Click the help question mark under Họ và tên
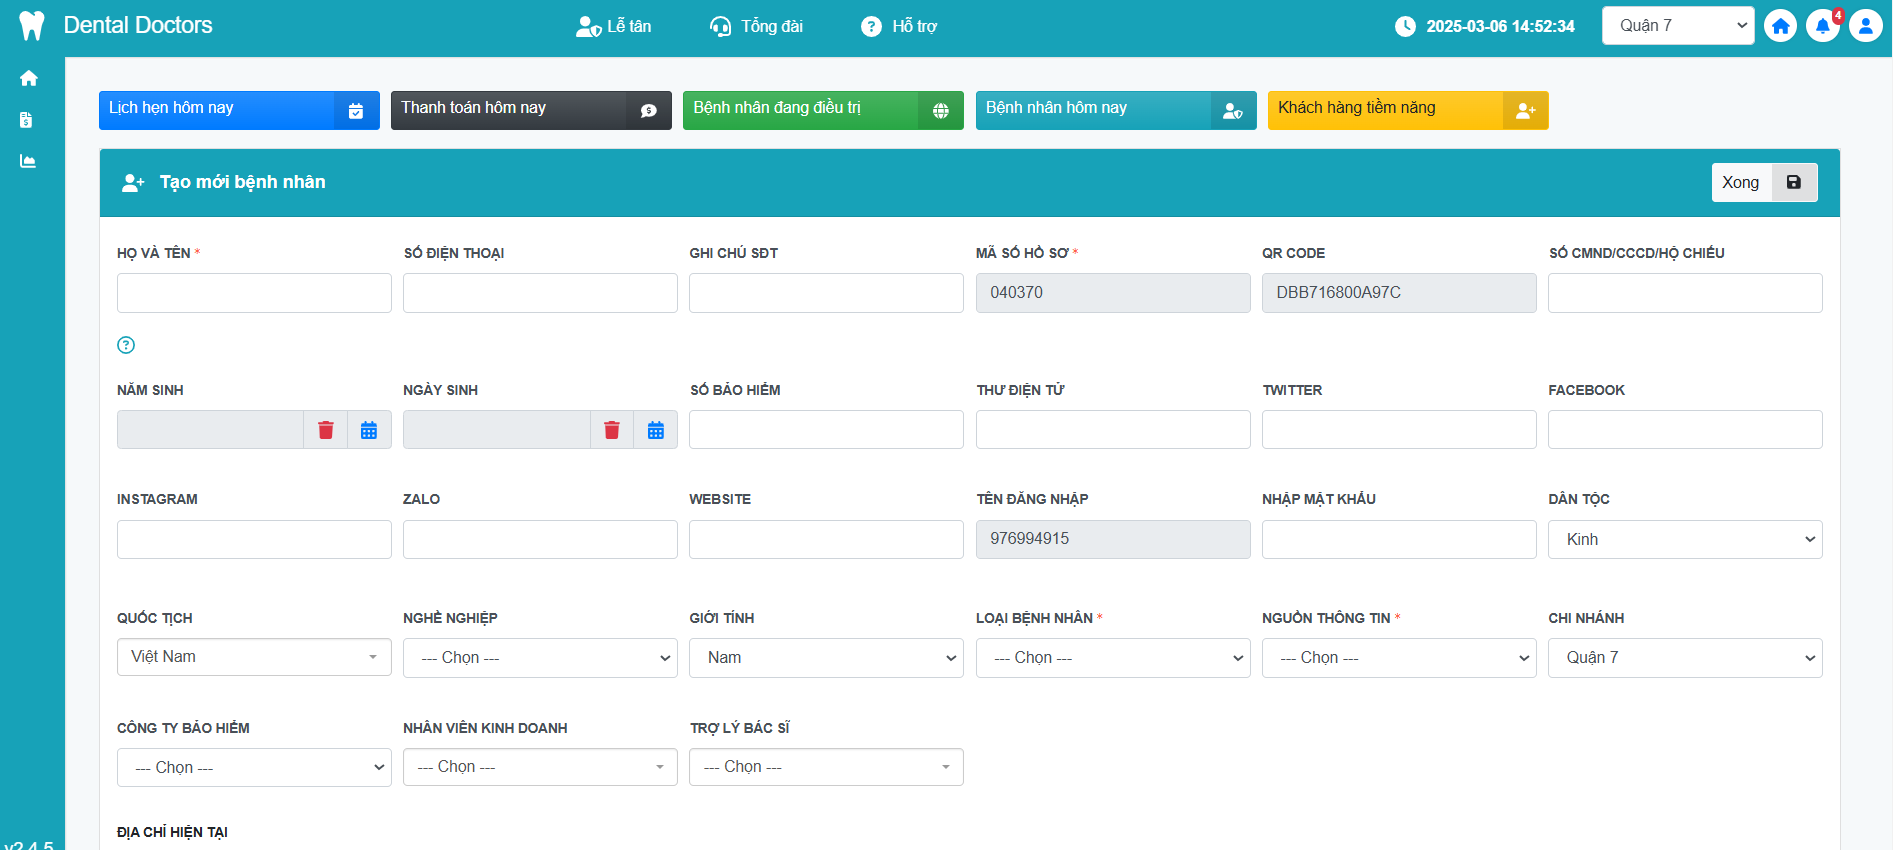This screenshot has height=850, width=1893. (x=126, y=345)
